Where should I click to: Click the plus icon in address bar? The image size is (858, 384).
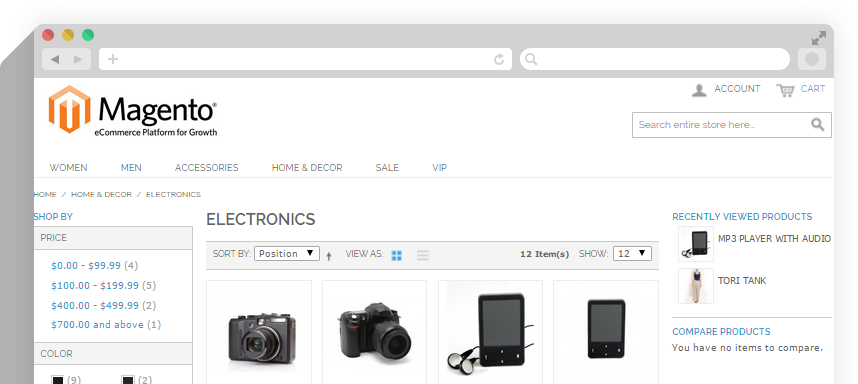point(113,59)
